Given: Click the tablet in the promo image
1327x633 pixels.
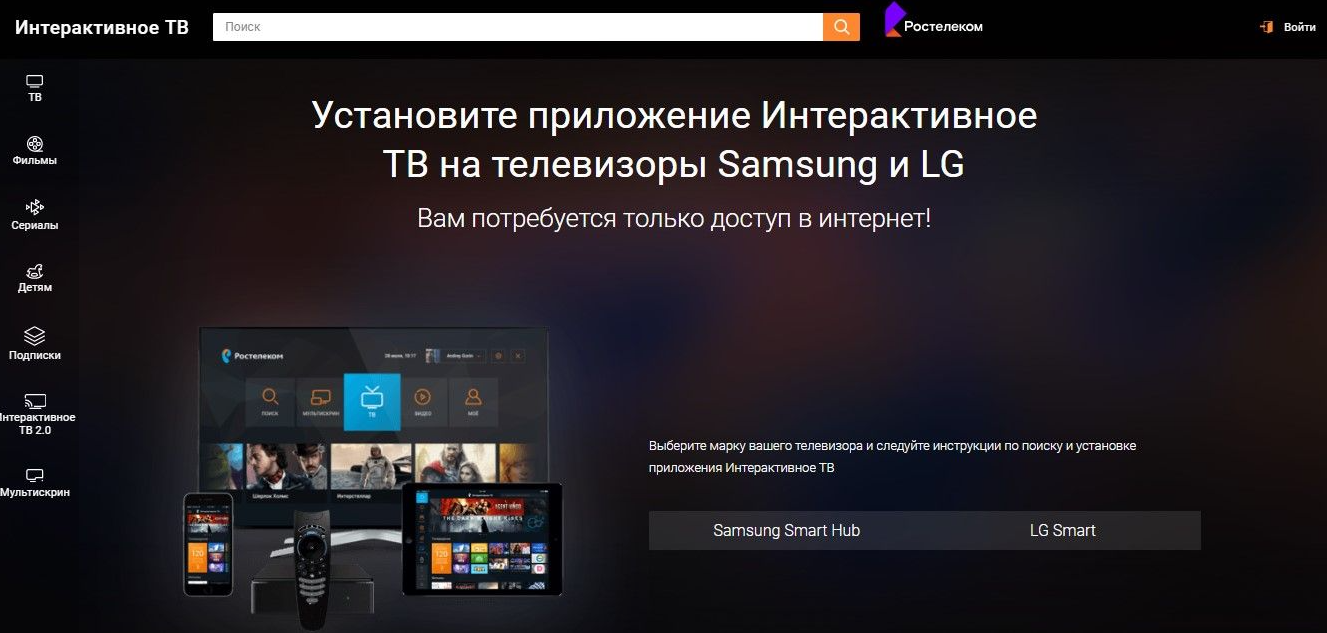Looking at the screenshot, I should pos(481,540).
